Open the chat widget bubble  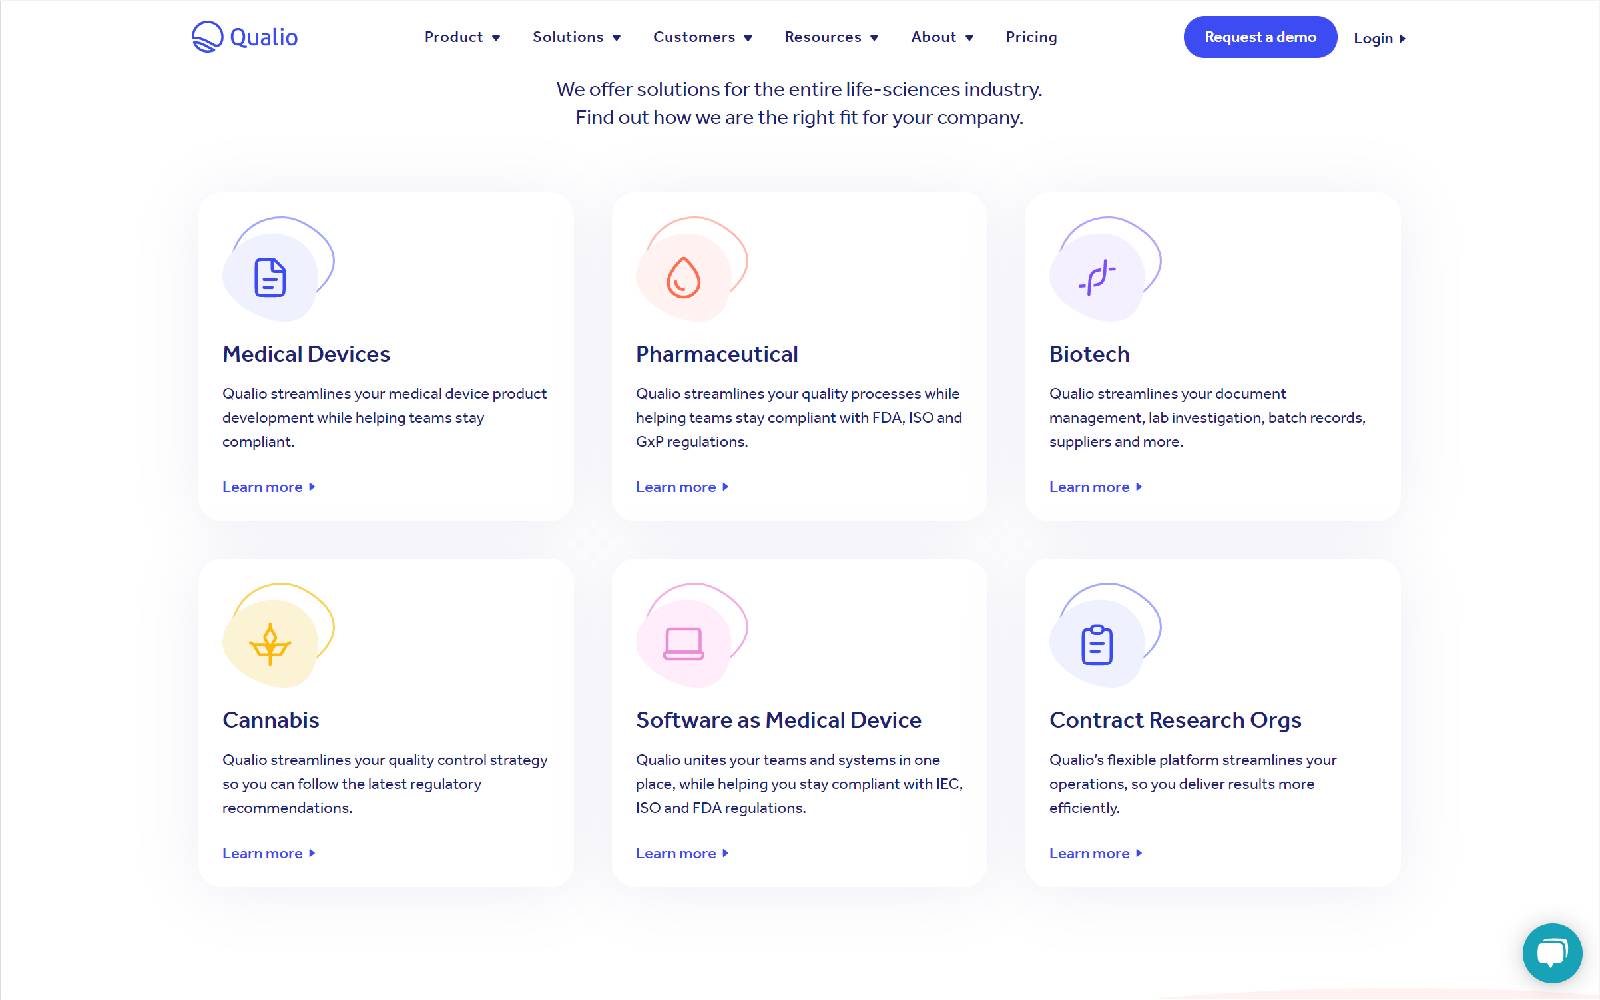pos(1552,953)
